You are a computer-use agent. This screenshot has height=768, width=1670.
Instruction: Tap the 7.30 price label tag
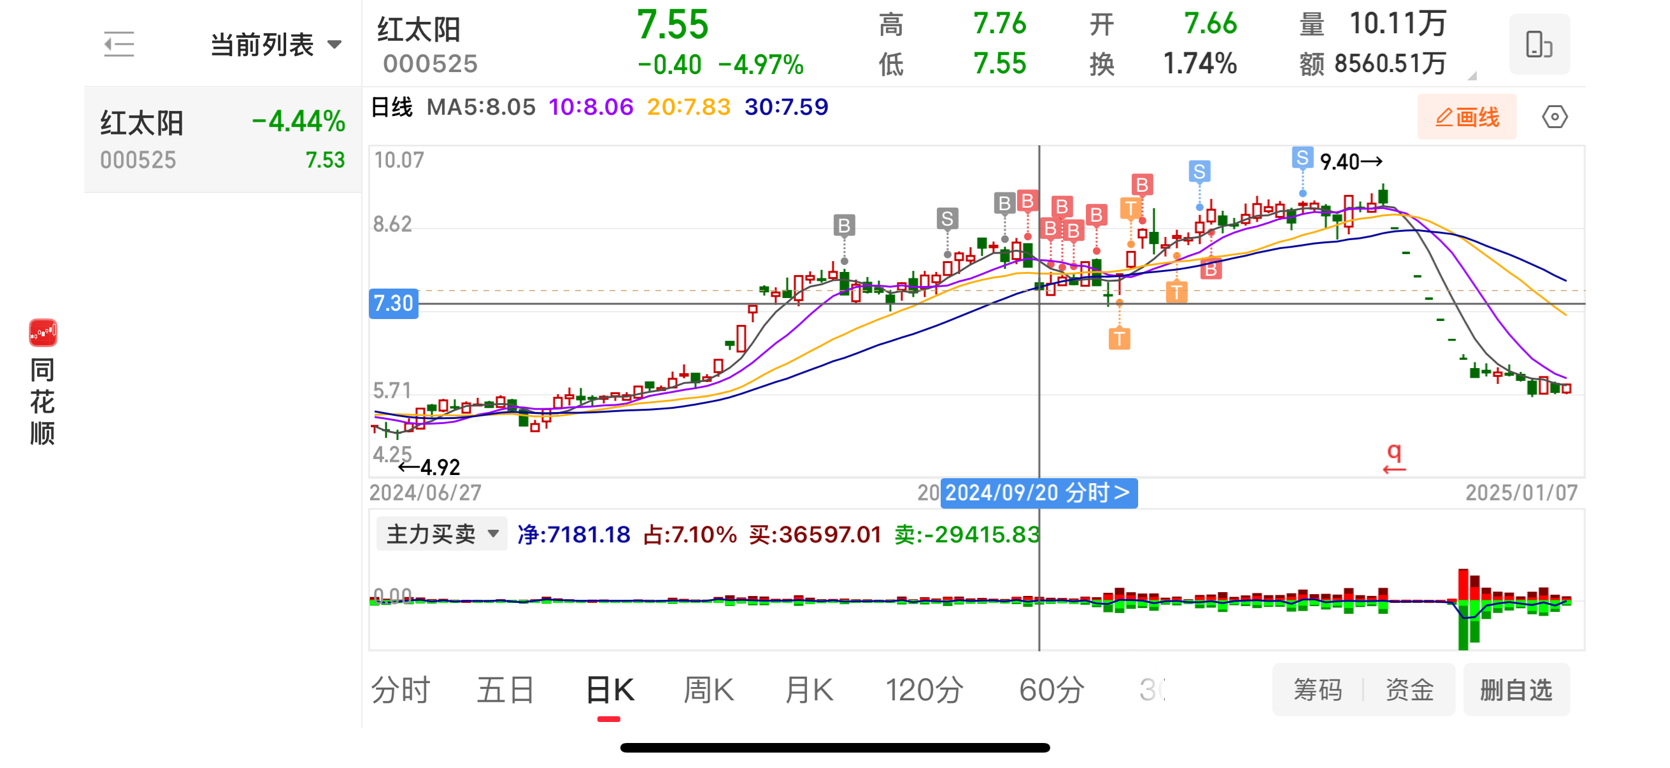[x=393, y=303]
